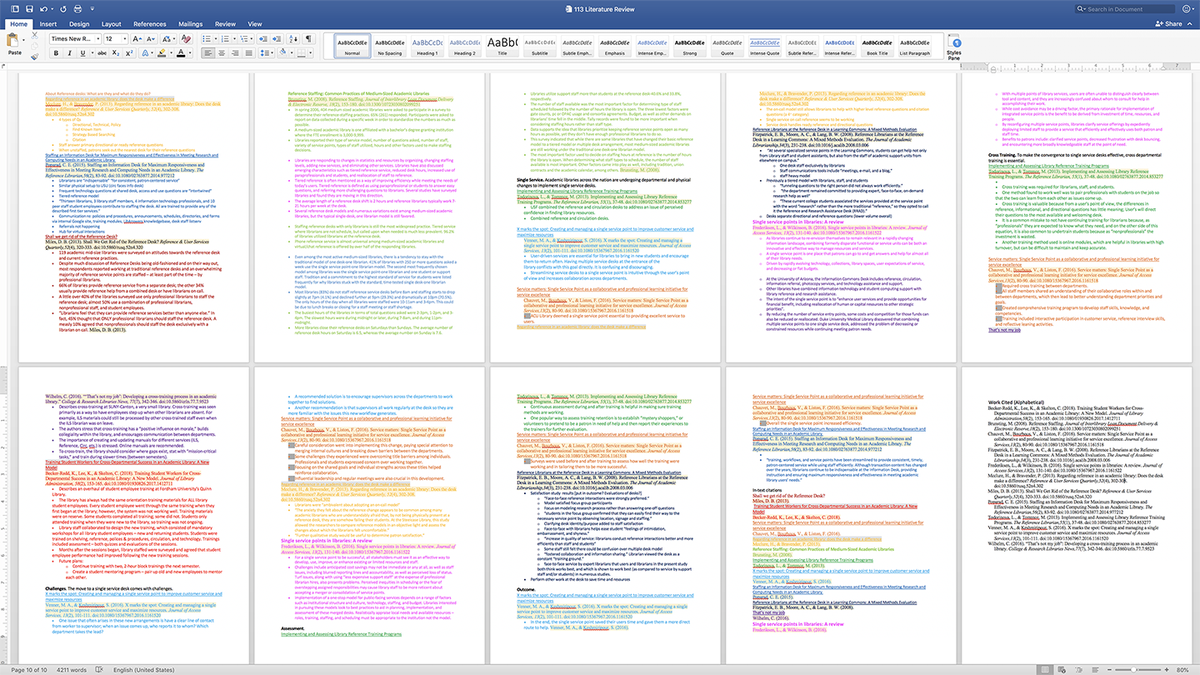
Task: Align the paragraph to the right
Action: coord(235,53)
